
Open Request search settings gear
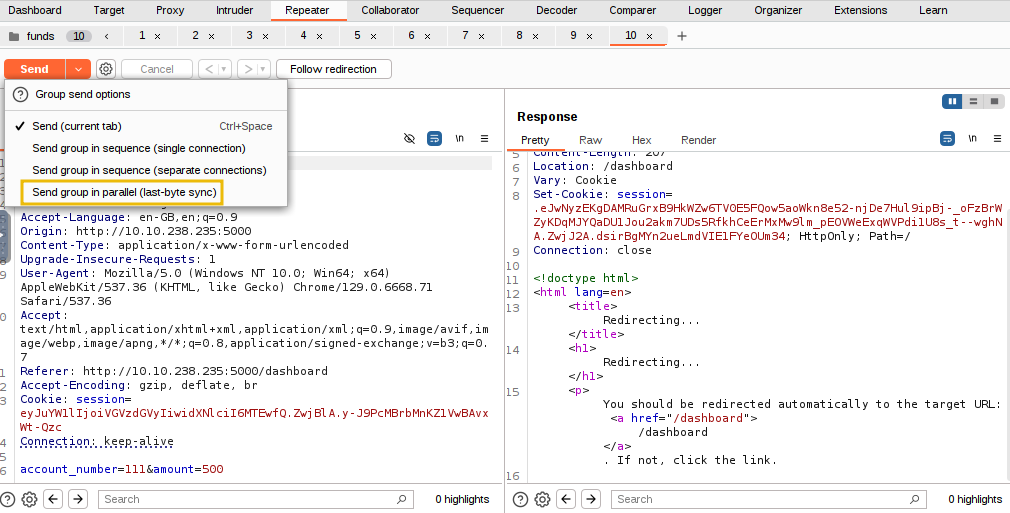tap(29, 499)
